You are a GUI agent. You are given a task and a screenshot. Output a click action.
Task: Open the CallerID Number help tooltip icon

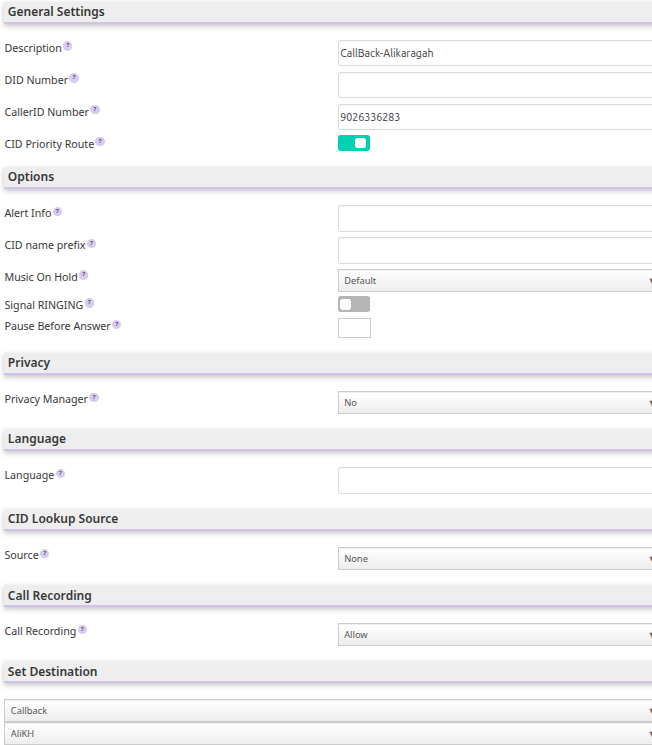pyautogui.click(x=95, y=110)
